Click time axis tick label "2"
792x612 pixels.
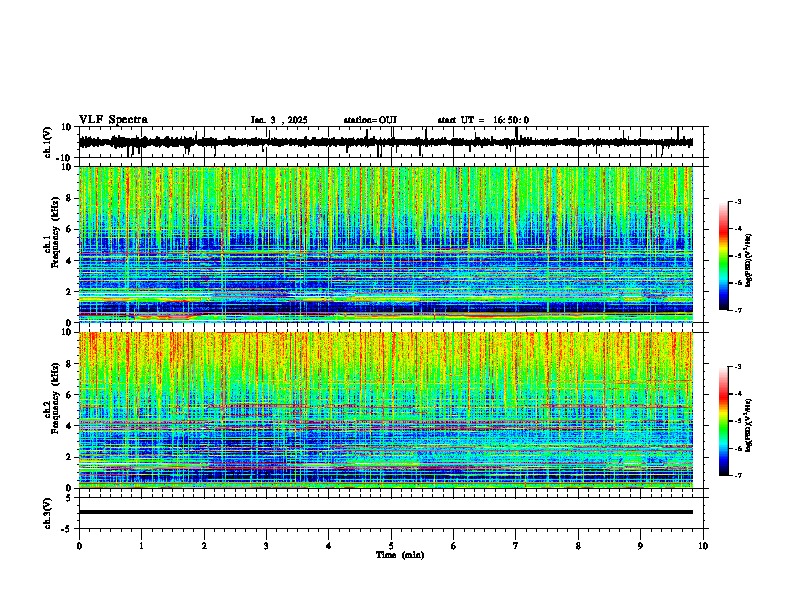[204, 545]
